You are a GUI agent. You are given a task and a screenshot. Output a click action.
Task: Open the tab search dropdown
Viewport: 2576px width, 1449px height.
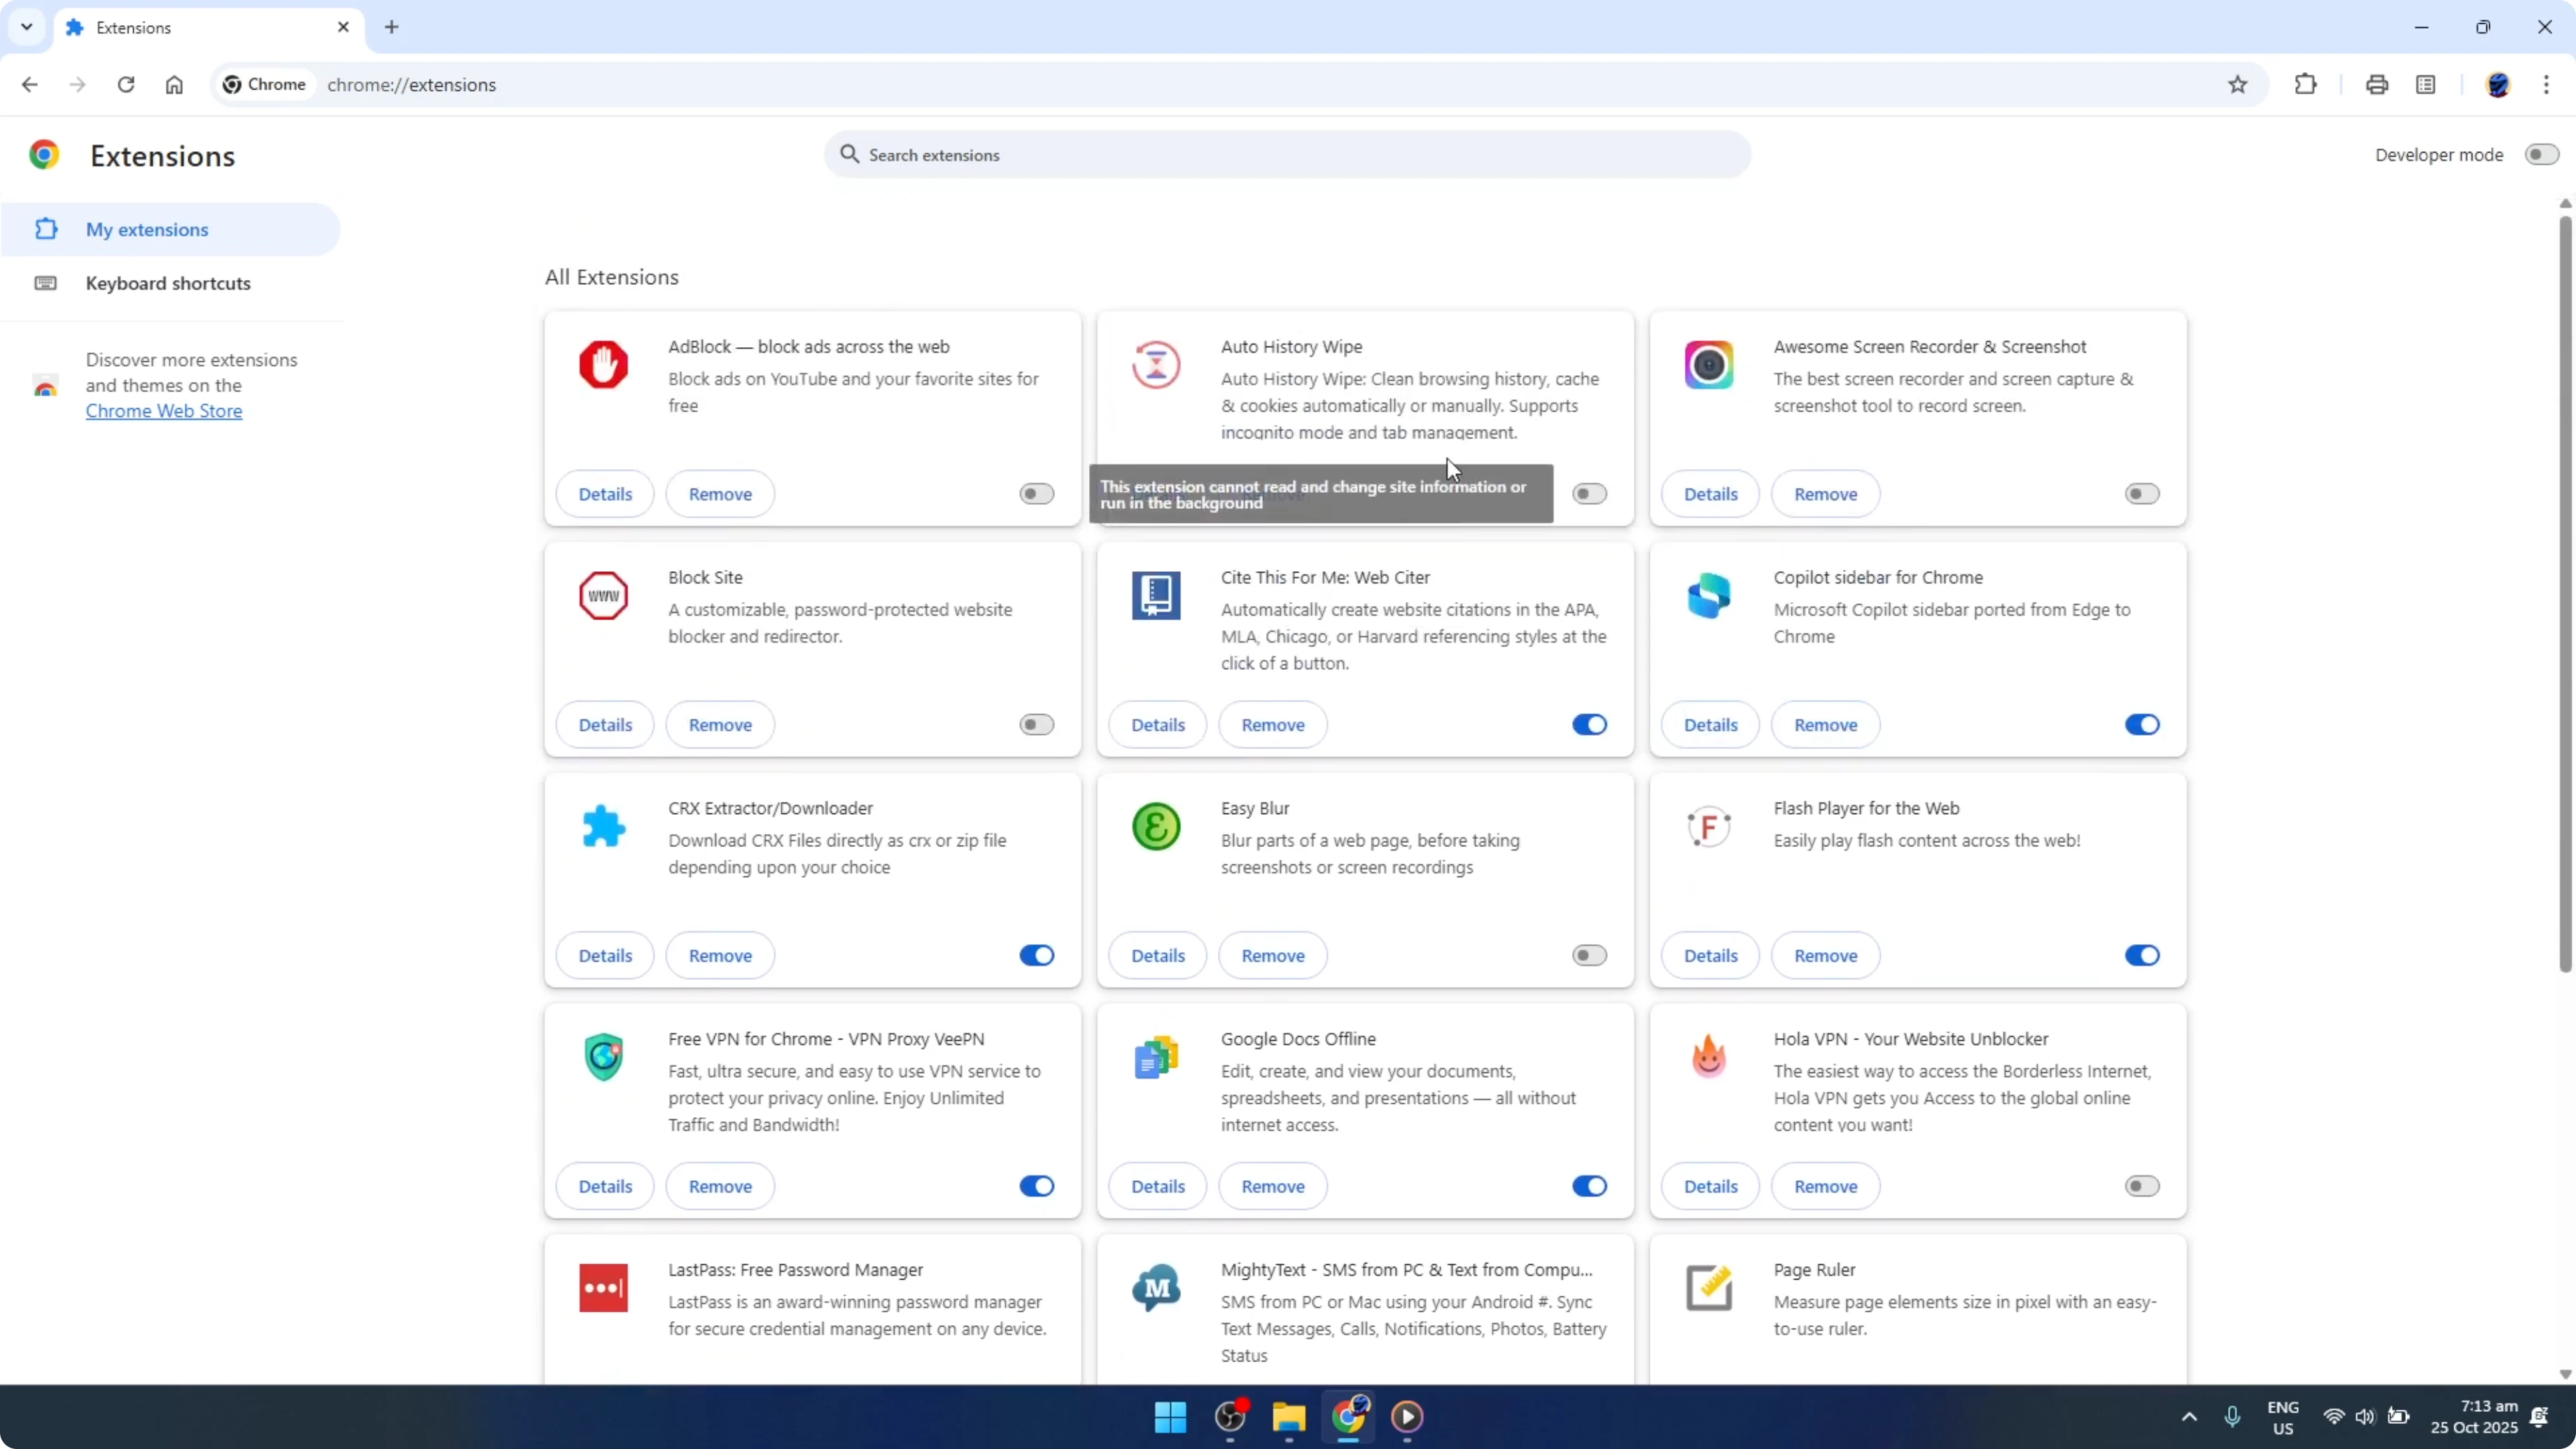point(27,27)
